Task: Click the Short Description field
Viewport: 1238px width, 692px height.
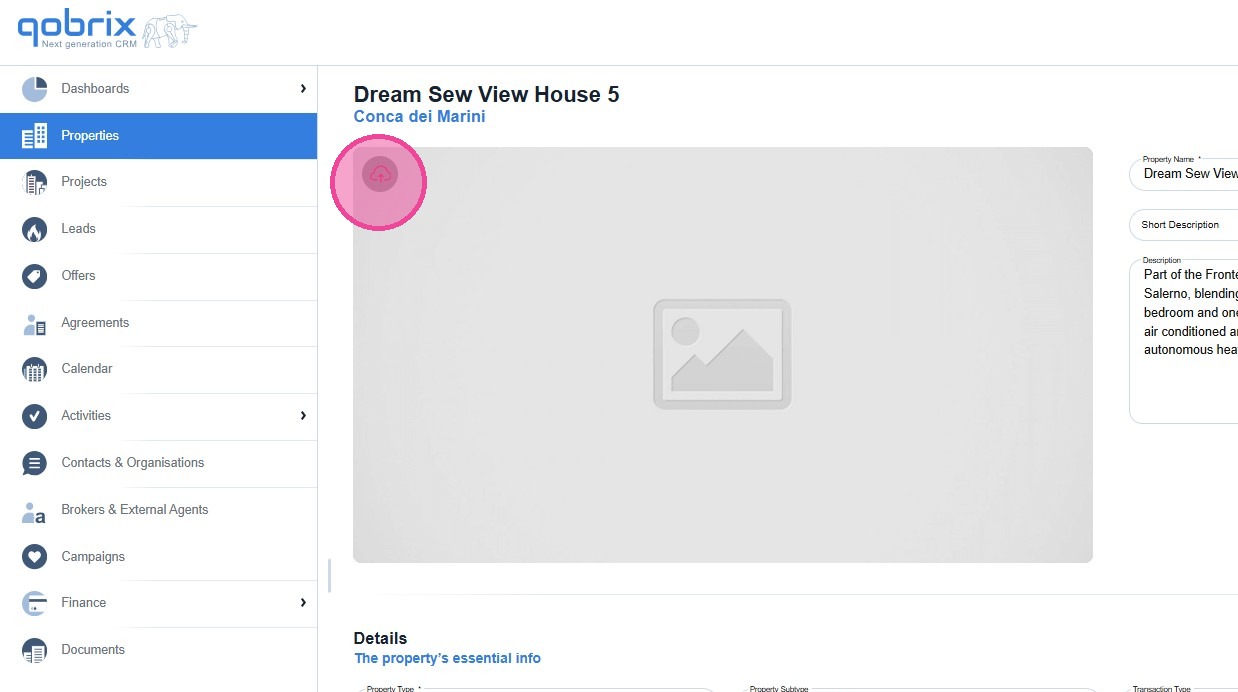Action: click(1185, 225)
